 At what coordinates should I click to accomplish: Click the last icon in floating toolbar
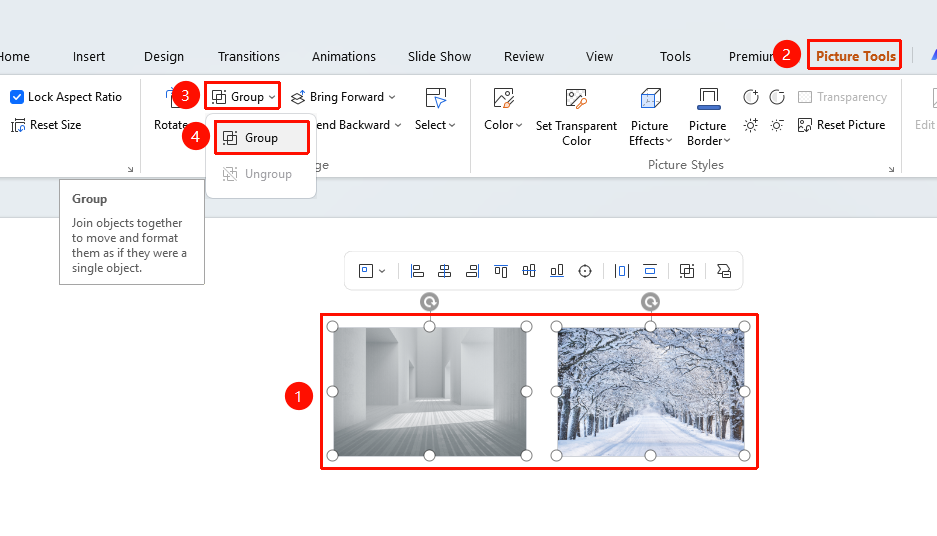(724, 271)
